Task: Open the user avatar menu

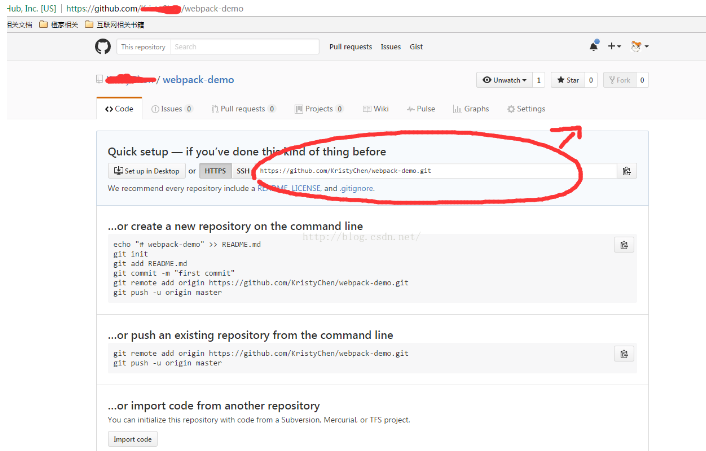Action: pos(640,46)
